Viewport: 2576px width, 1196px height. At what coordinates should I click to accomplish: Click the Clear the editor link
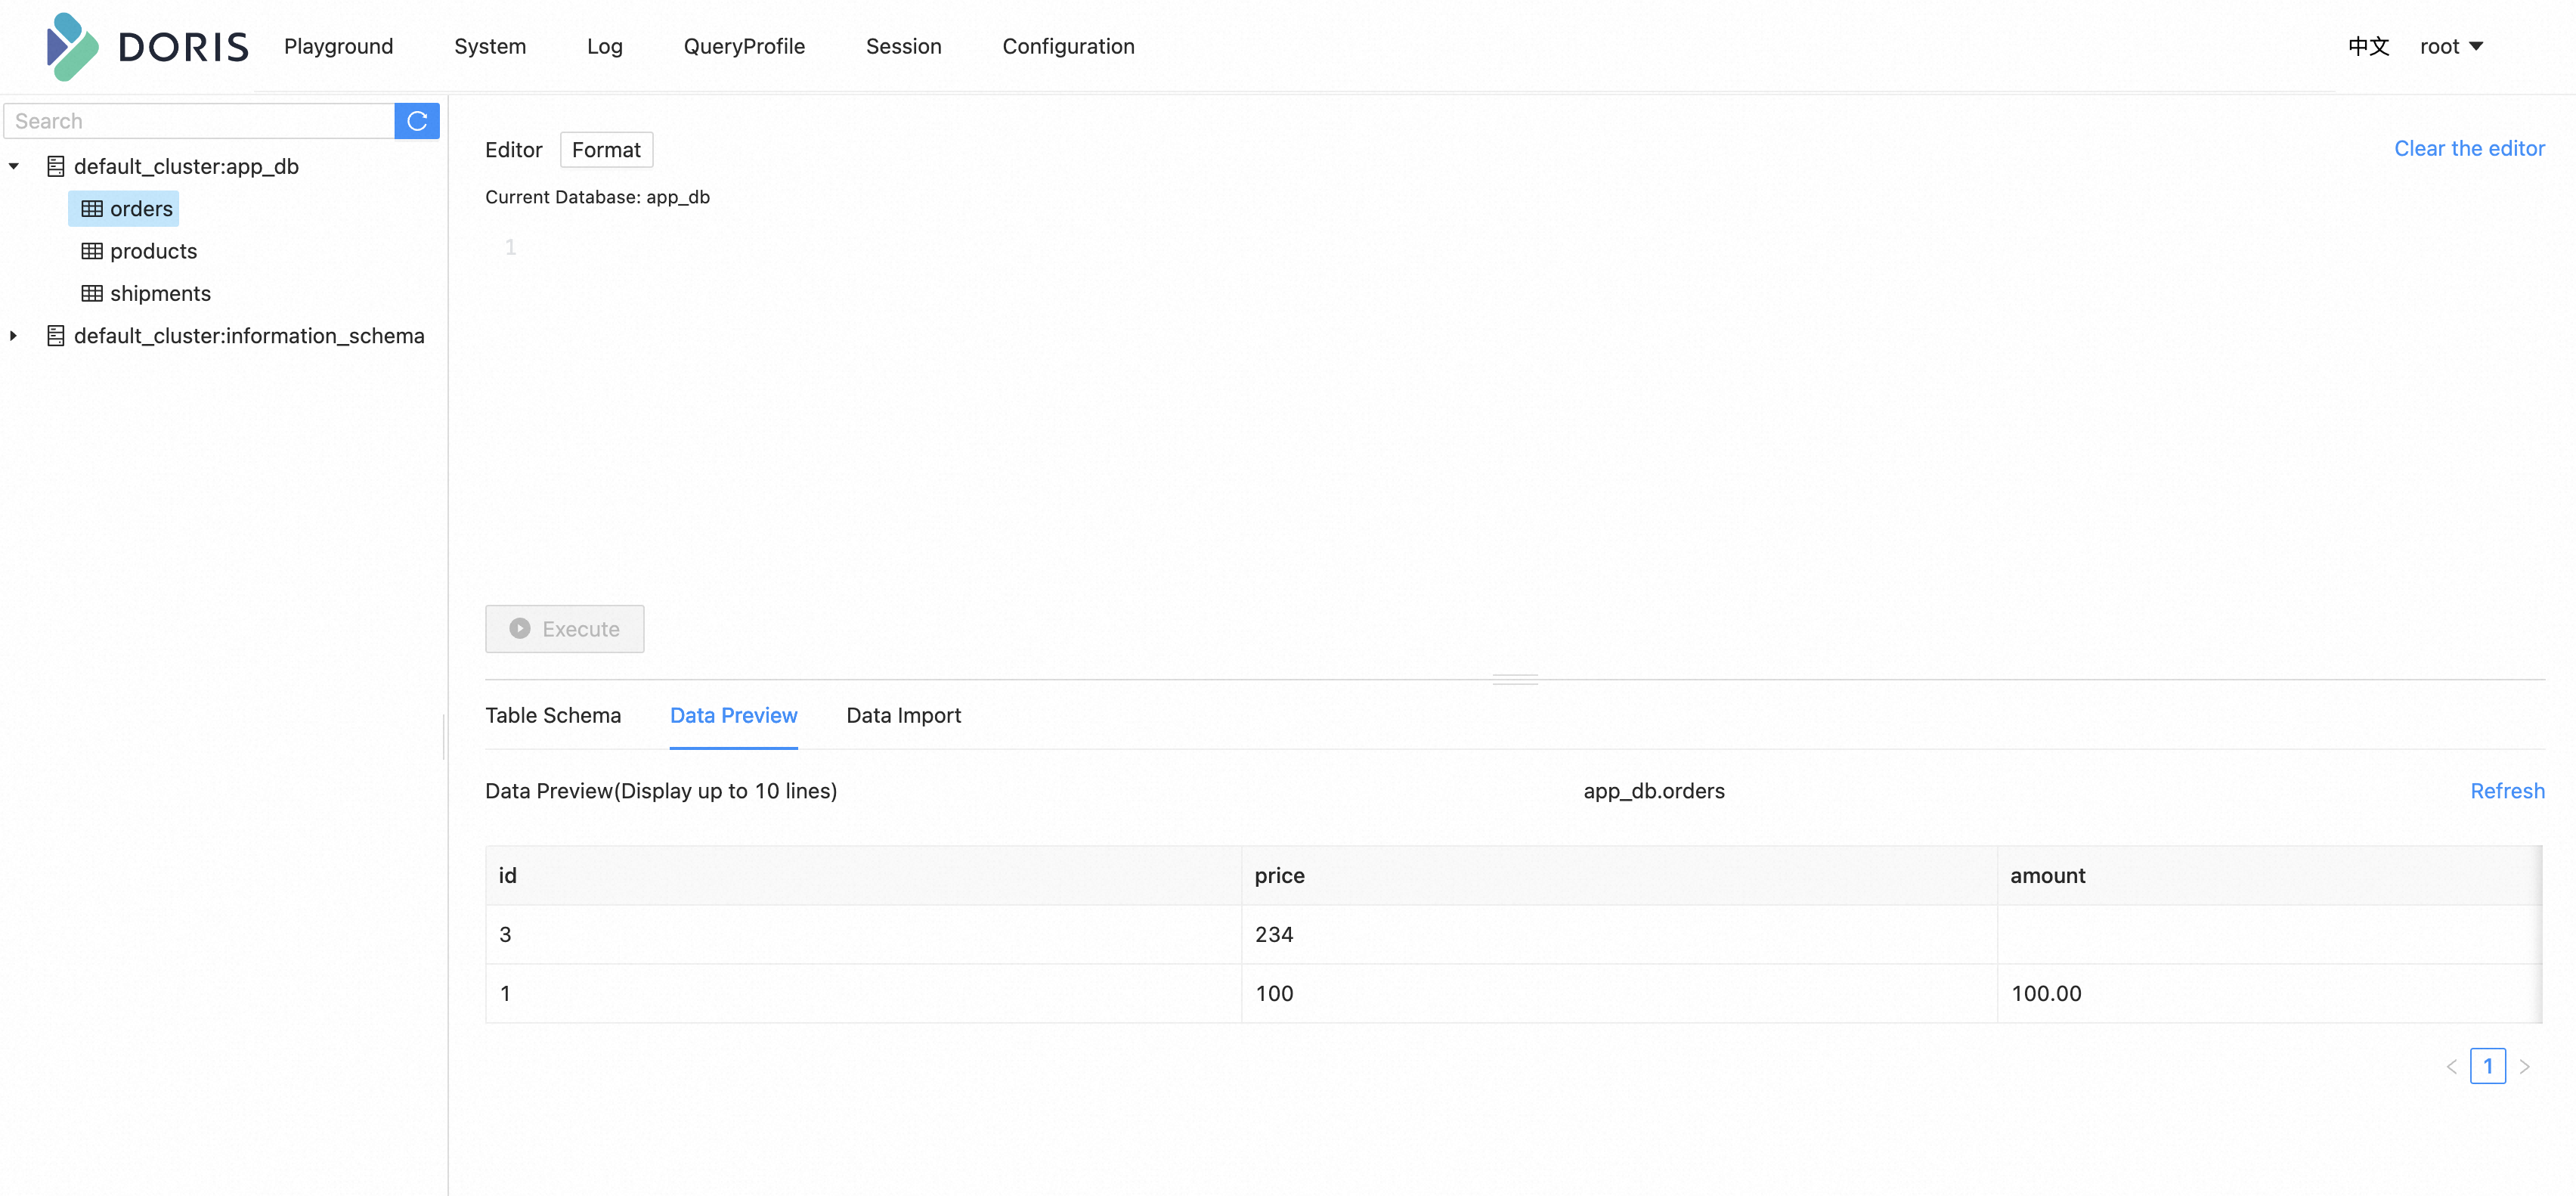[x=2469, y=148]
